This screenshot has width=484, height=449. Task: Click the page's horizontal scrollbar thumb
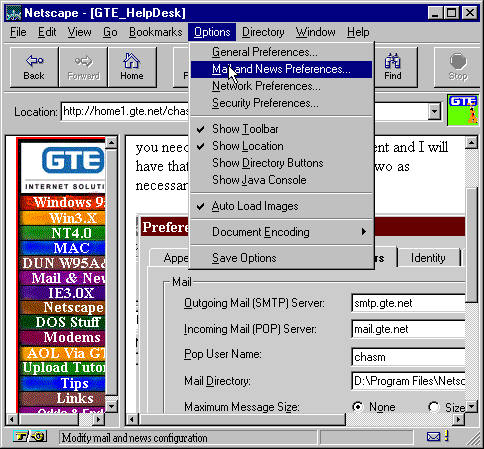coord(242,419)
